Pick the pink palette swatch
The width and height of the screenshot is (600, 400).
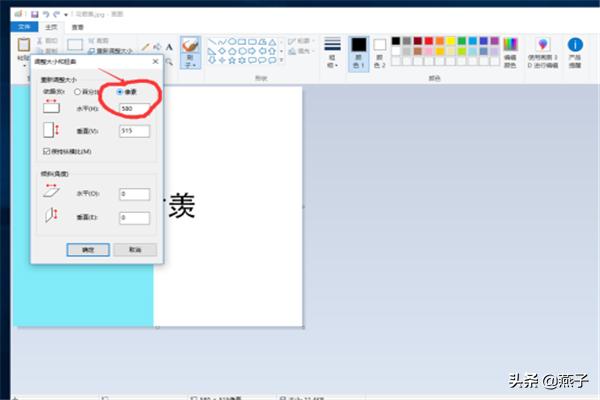429,51
